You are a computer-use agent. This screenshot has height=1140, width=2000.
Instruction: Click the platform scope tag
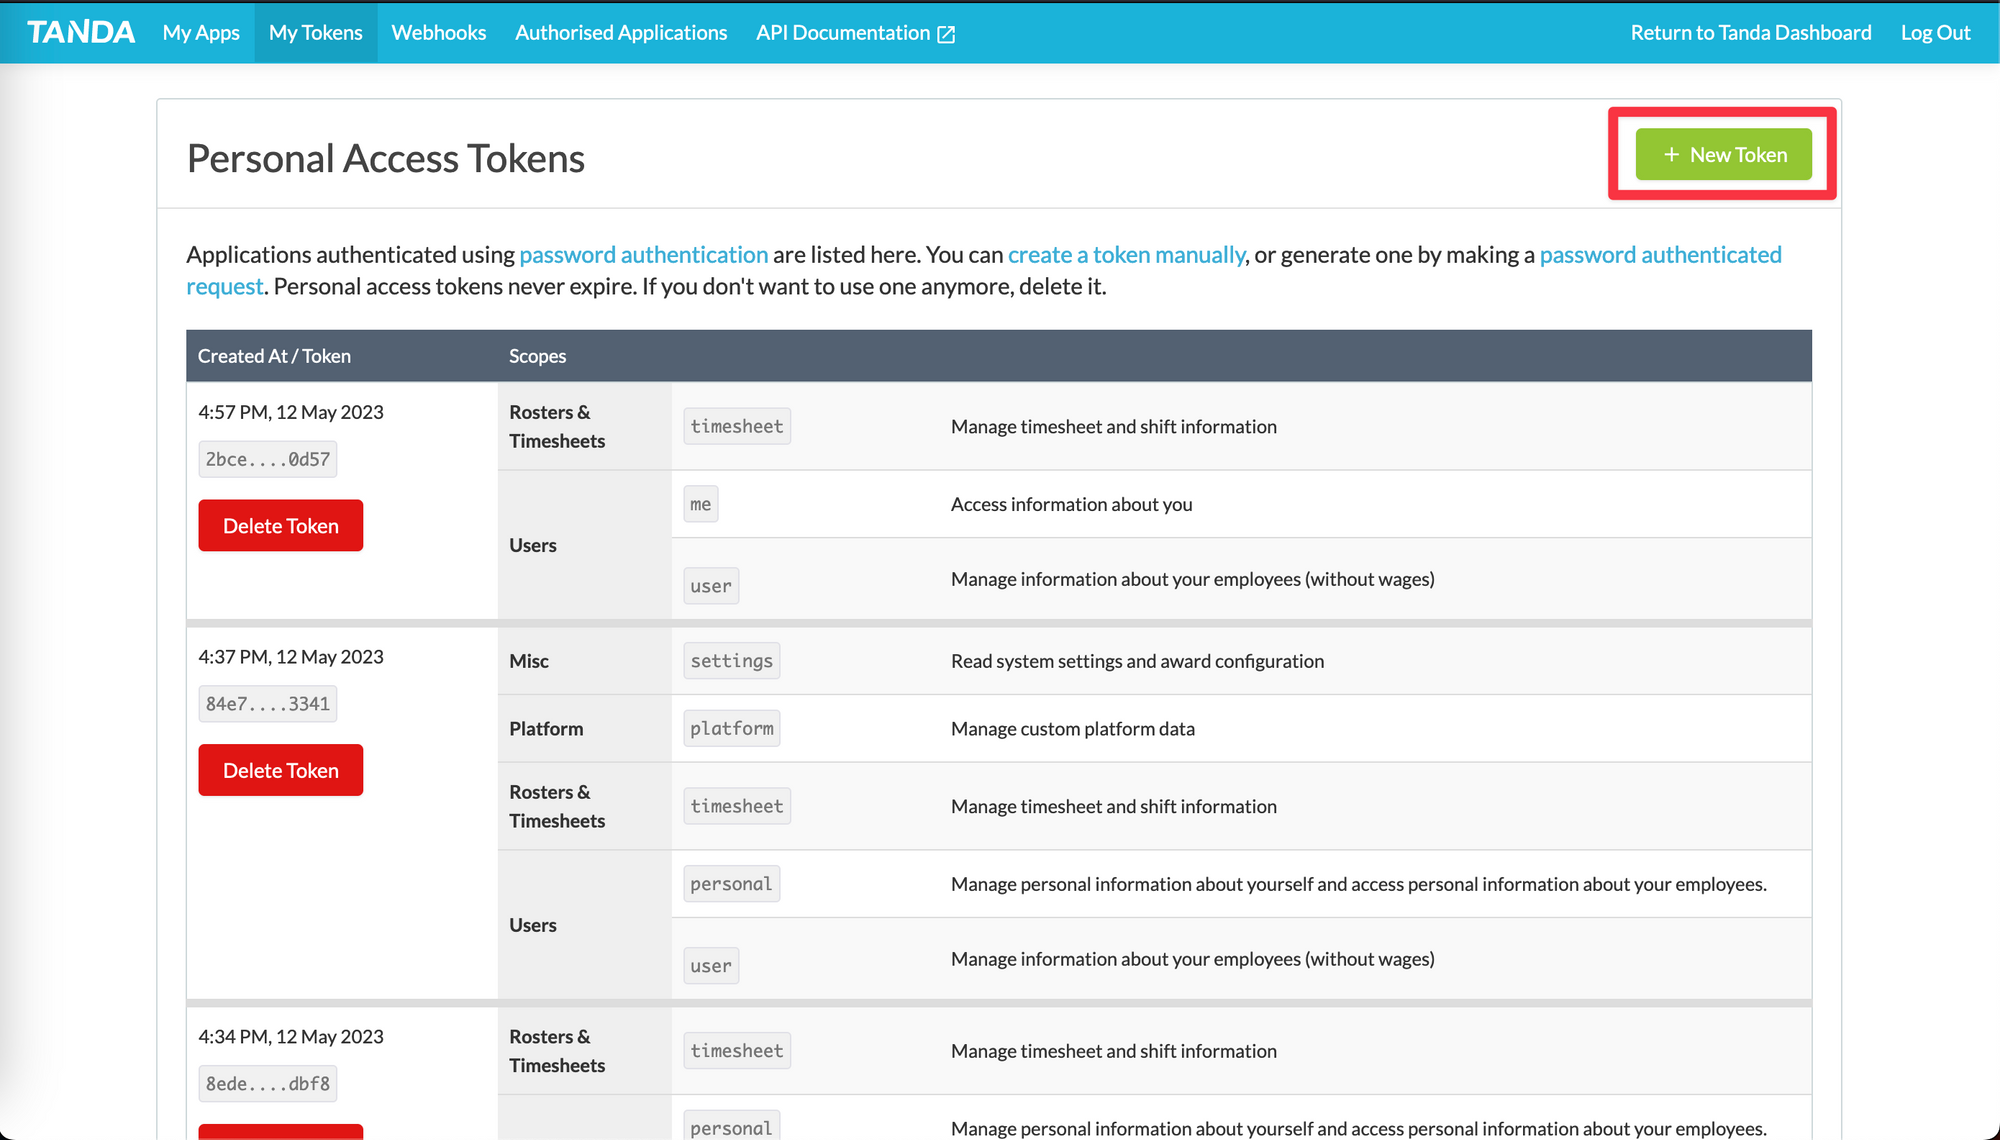click(x=731, y=729)
